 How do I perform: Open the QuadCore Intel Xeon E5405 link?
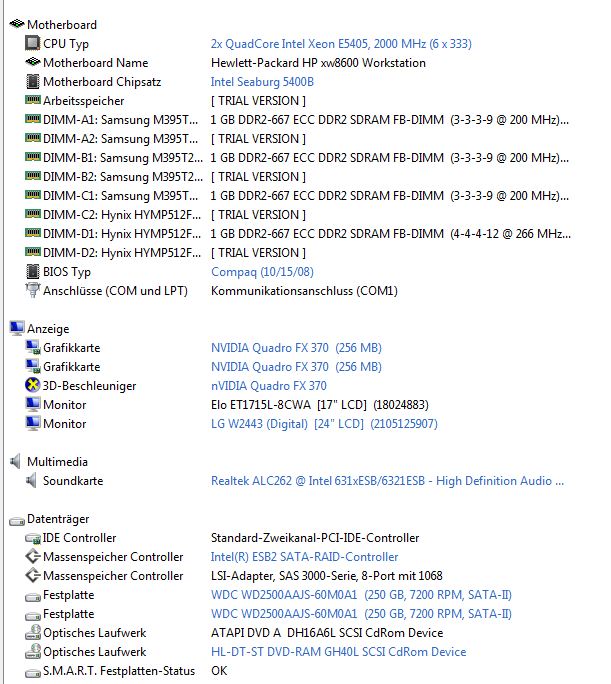coord(341,44)
